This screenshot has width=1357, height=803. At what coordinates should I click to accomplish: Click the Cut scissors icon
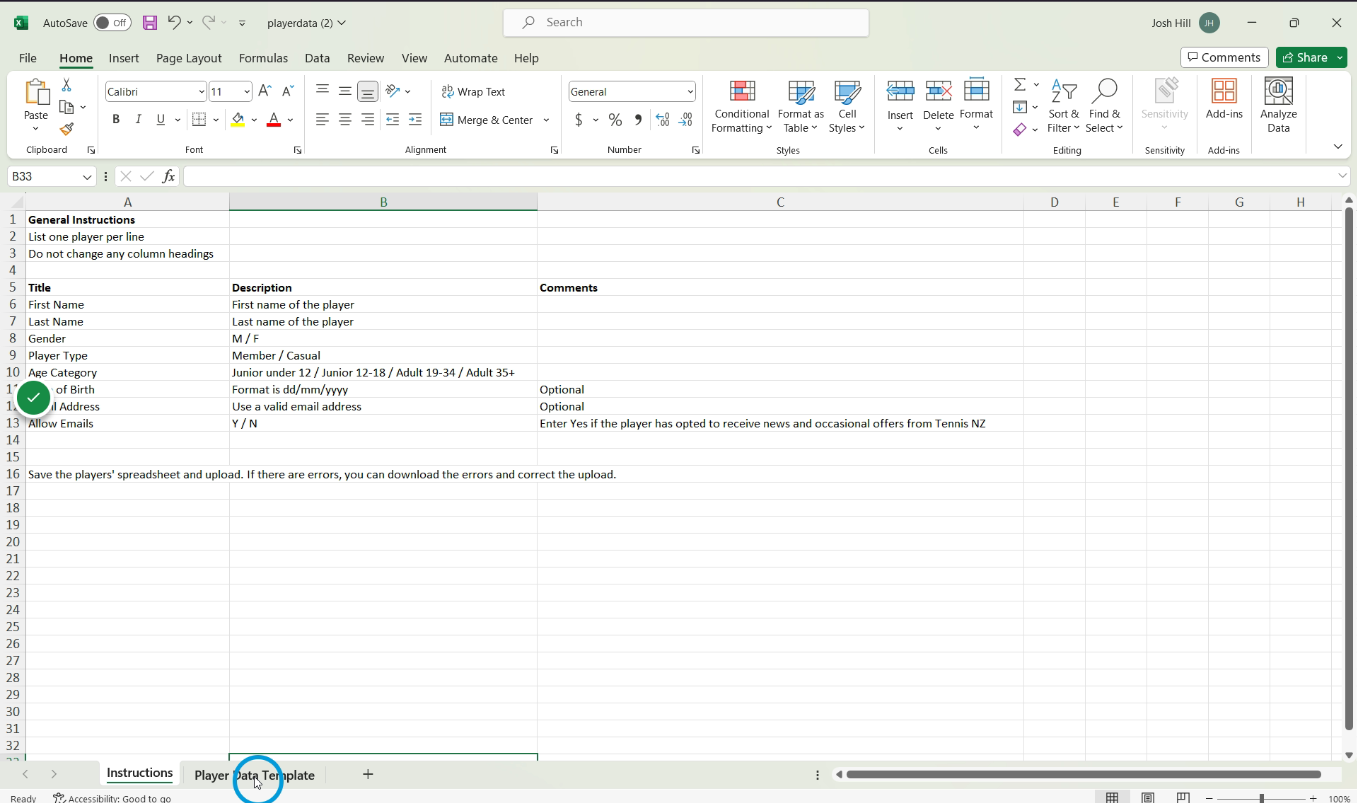pyautogui.click(x=67, y=86)
